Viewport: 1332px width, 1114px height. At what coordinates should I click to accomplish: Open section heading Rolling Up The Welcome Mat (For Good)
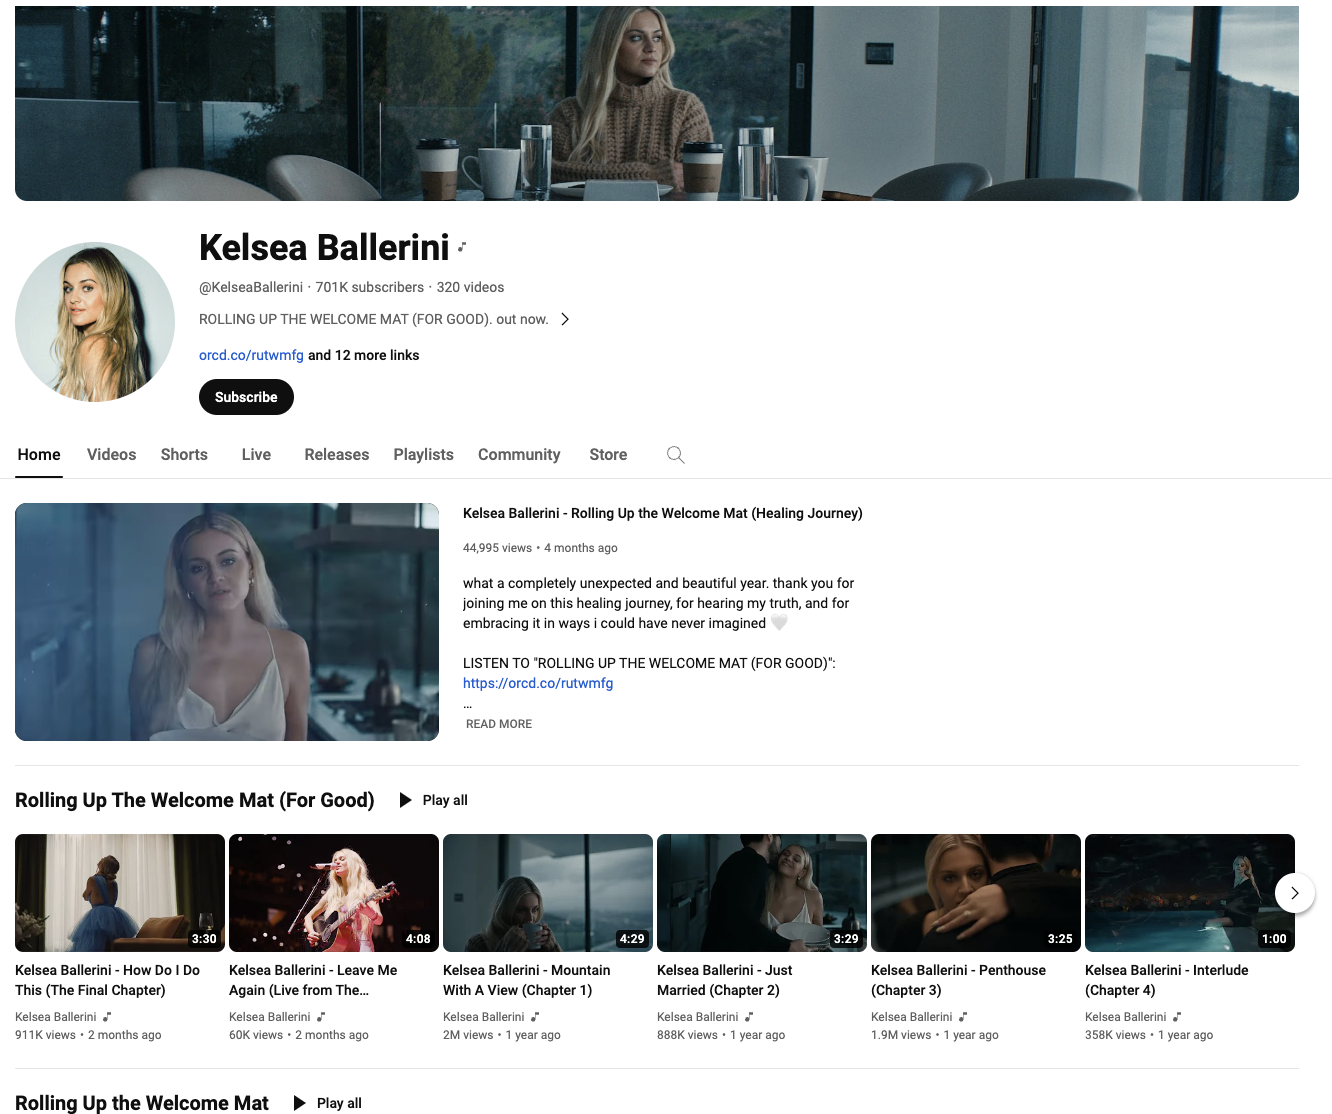pos(195,800)
